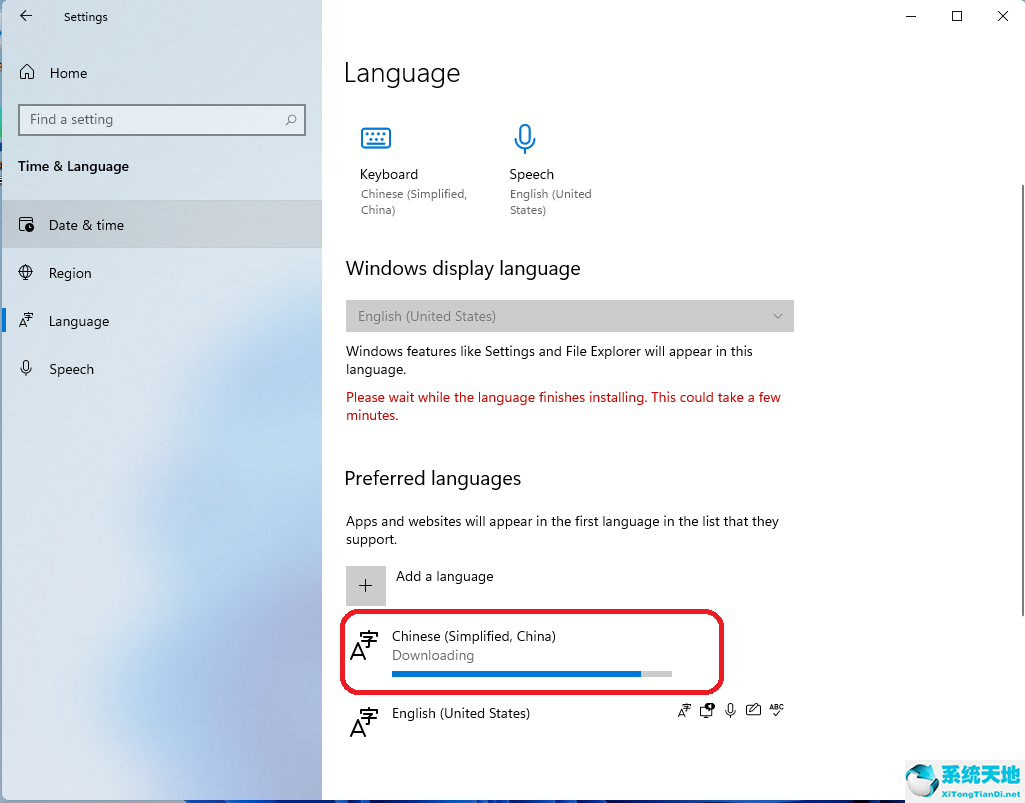Click the Preferred languages heading
This screenshot has height=803, width=1025.
(x=433, y=478)
